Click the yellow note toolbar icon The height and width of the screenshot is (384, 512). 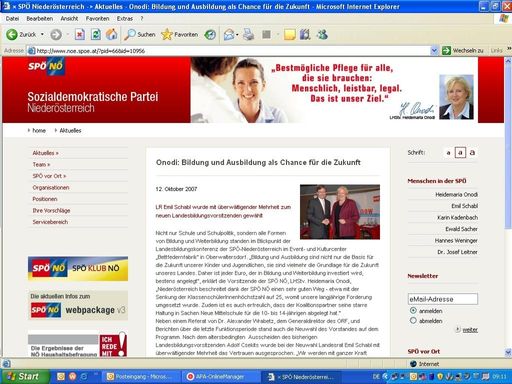(x=289, y=34)
